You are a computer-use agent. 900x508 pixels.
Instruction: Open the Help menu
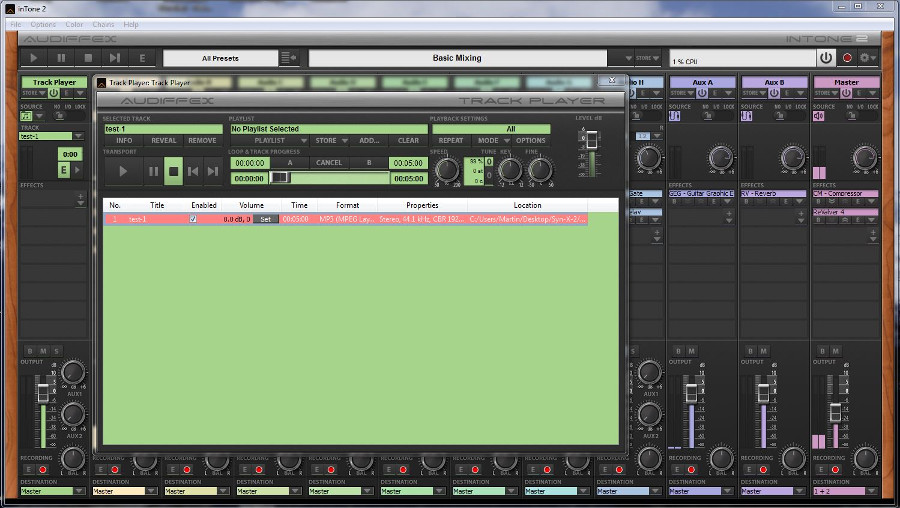(131, 25)
